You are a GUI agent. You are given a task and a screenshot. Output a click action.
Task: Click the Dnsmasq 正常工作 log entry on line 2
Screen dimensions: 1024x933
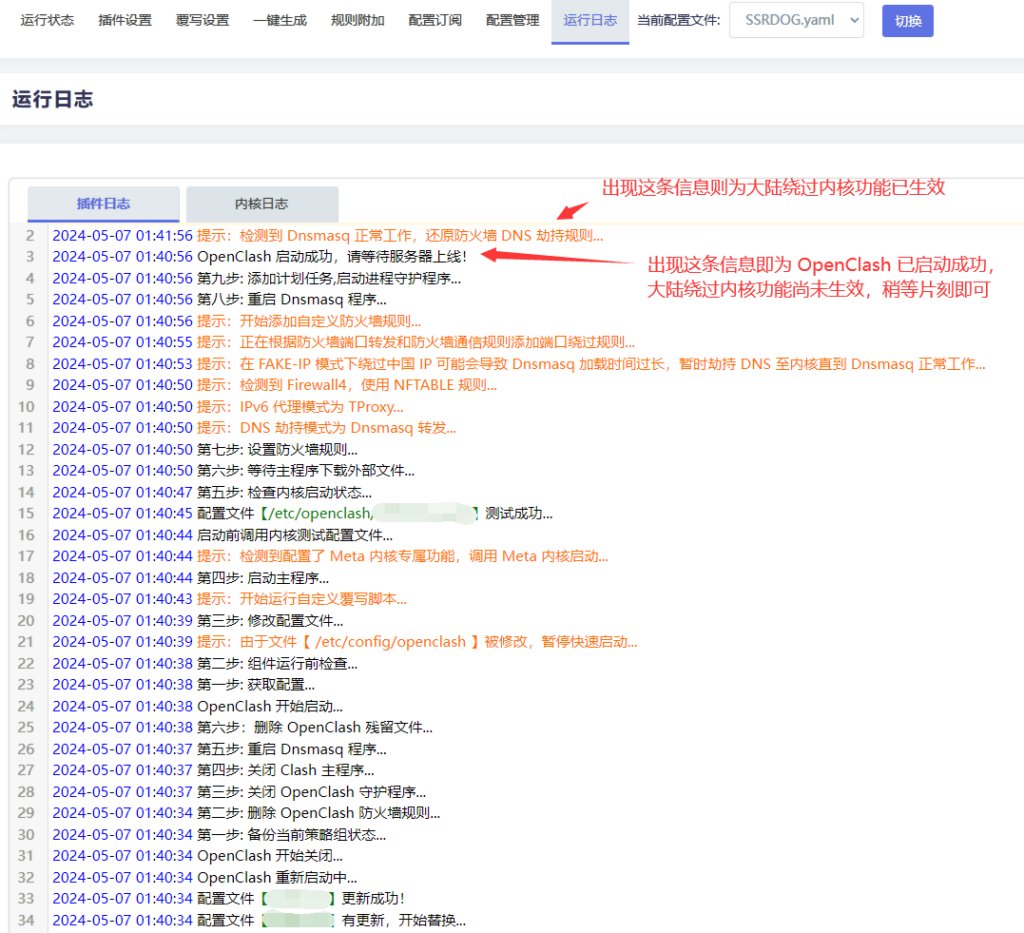click(x=400, y=236)
